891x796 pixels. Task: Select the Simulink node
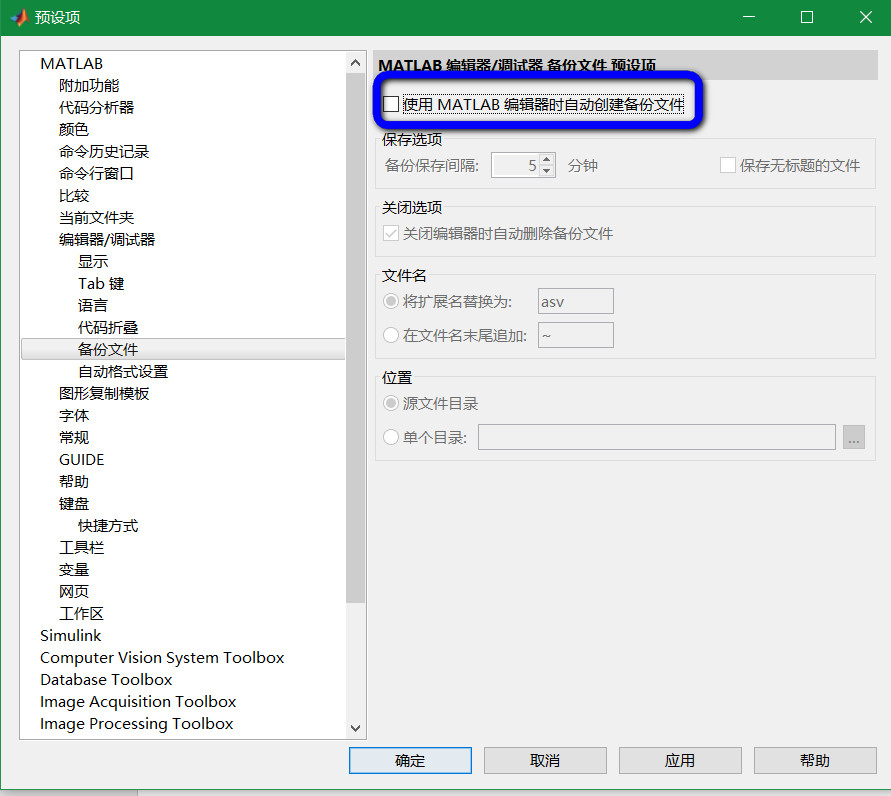(70, 636)
